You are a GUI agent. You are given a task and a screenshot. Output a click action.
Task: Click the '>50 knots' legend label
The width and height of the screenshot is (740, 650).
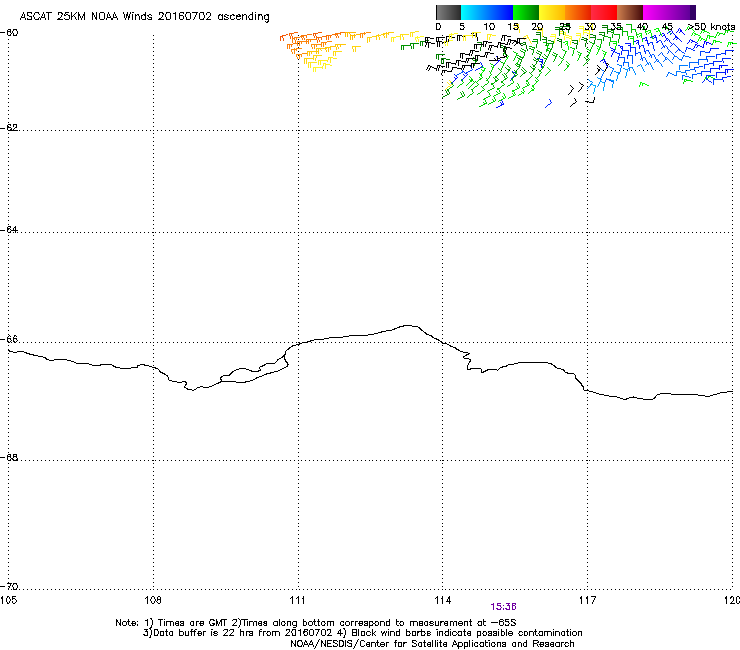coord(711,27)
